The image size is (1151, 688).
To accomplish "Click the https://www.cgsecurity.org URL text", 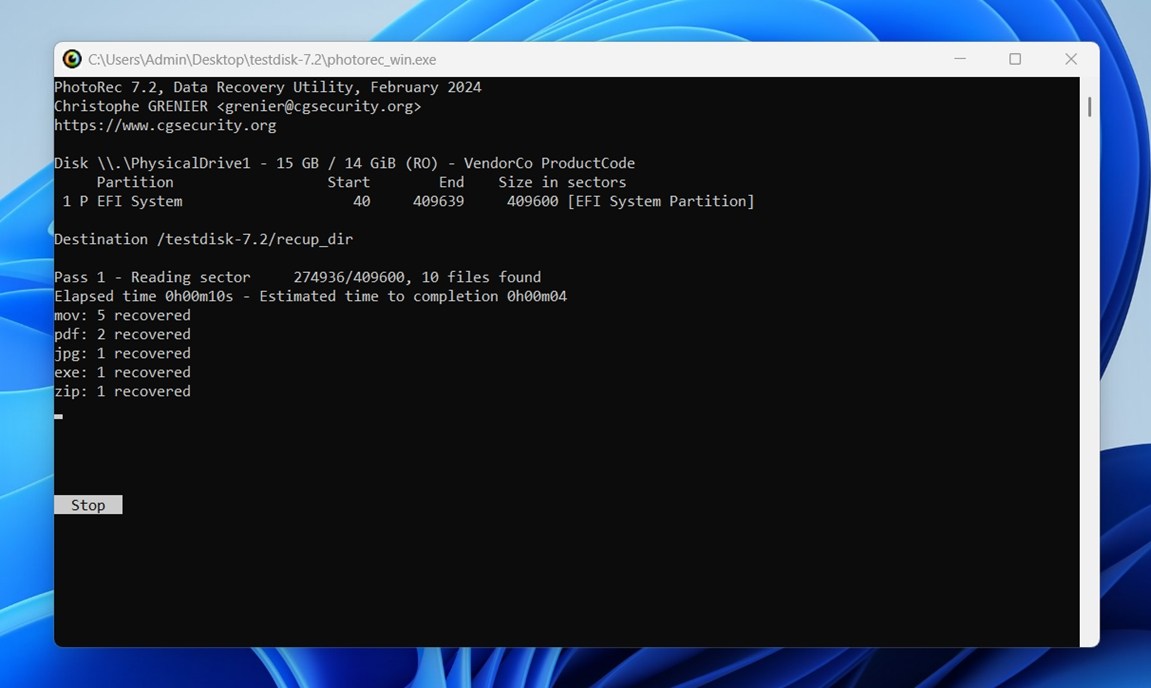I will pos(165,126).
